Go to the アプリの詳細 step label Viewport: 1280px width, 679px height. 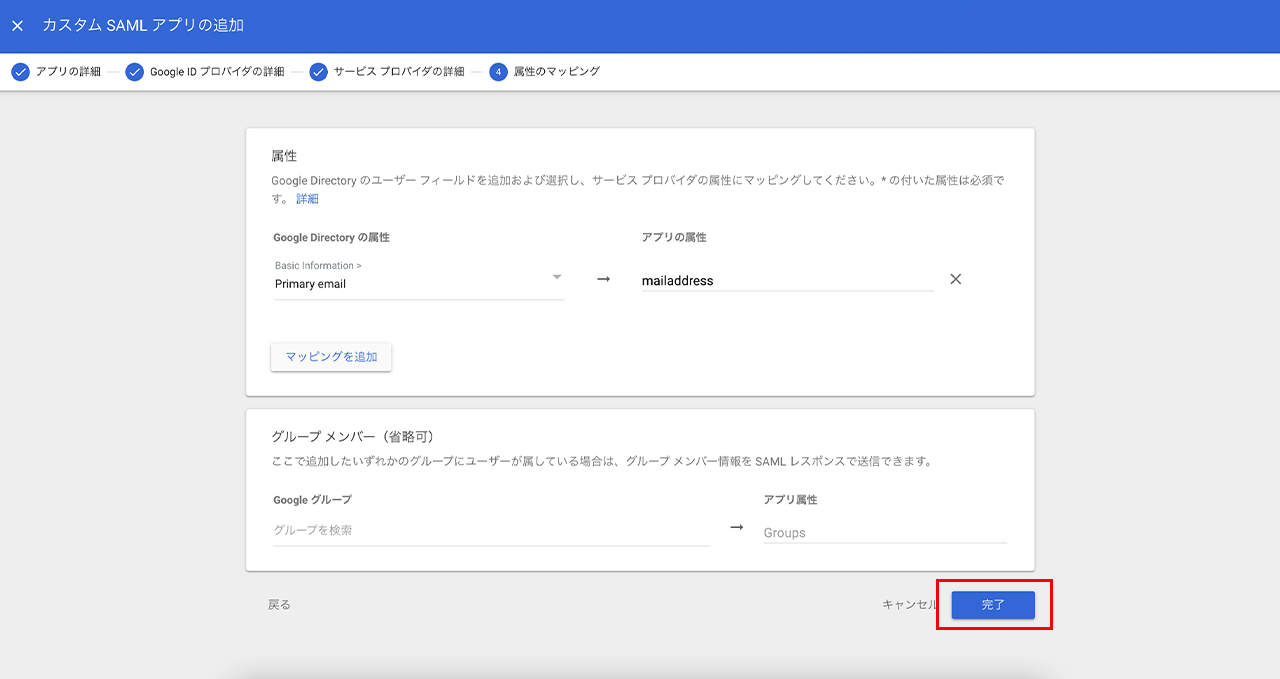[x=68, y=72]
